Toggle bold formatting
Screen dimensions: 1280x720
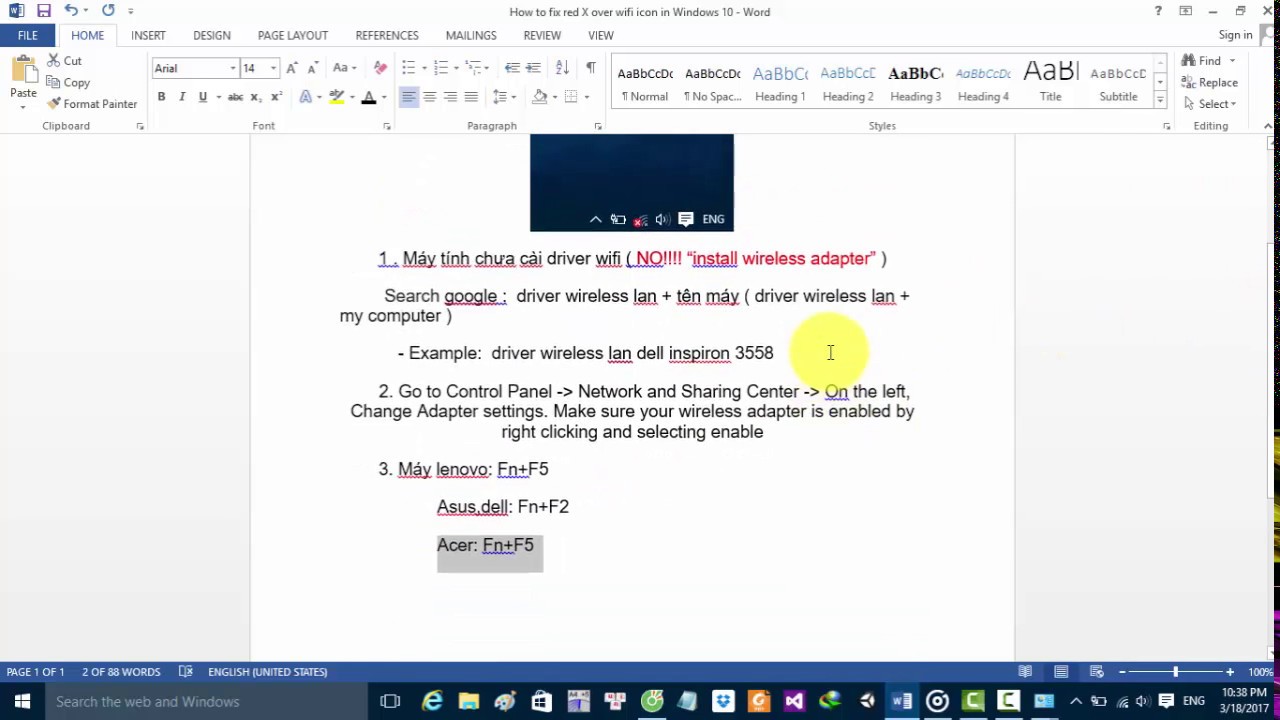pos(161,97)
